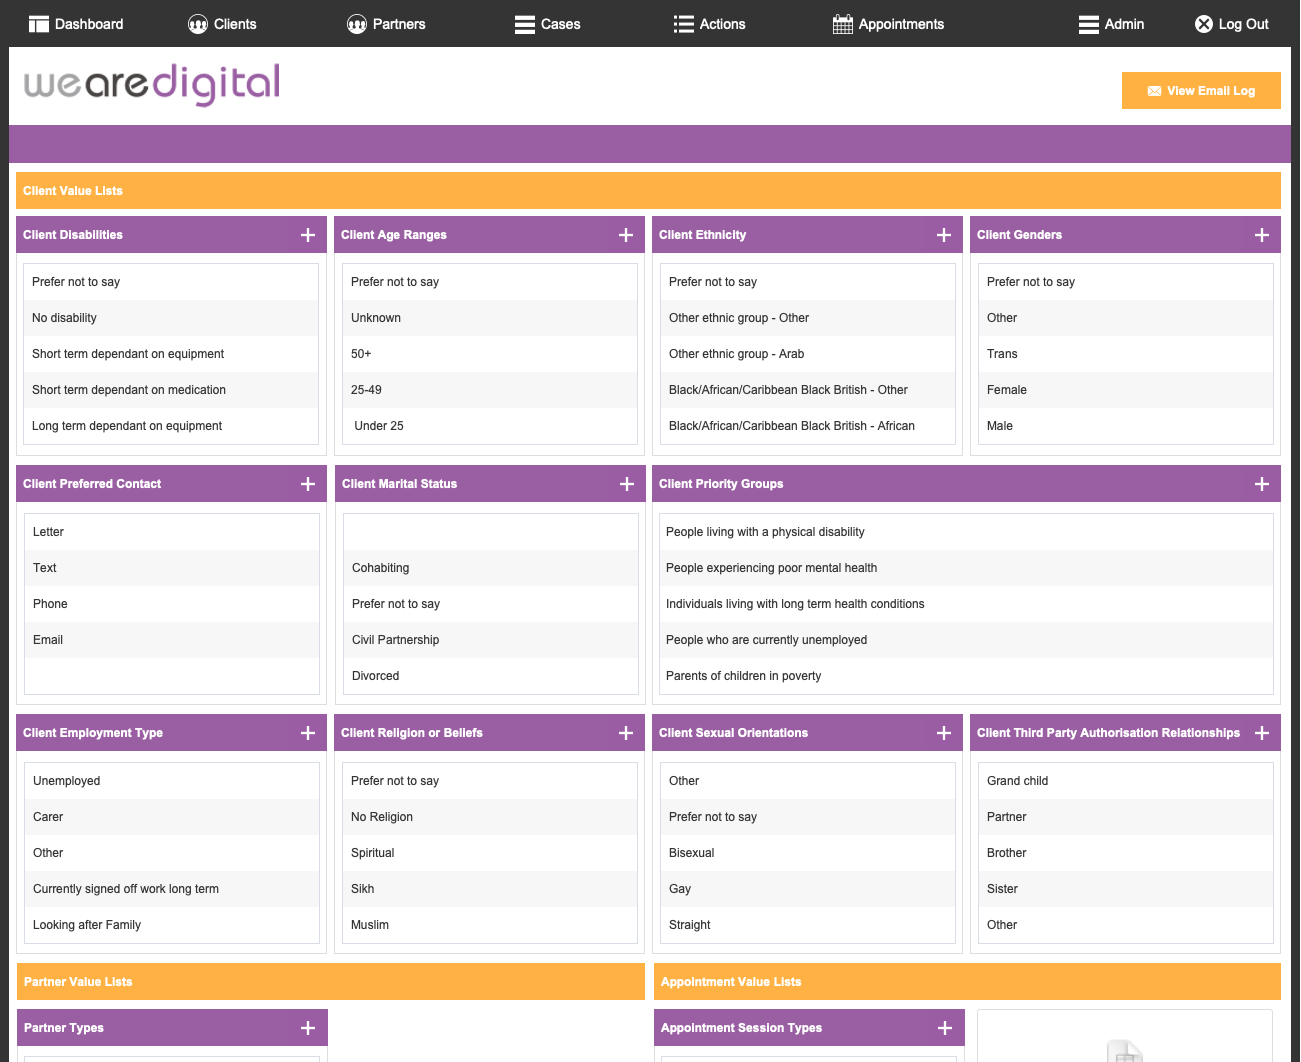Add a new Client Priority Groups value

(1262, 484)
